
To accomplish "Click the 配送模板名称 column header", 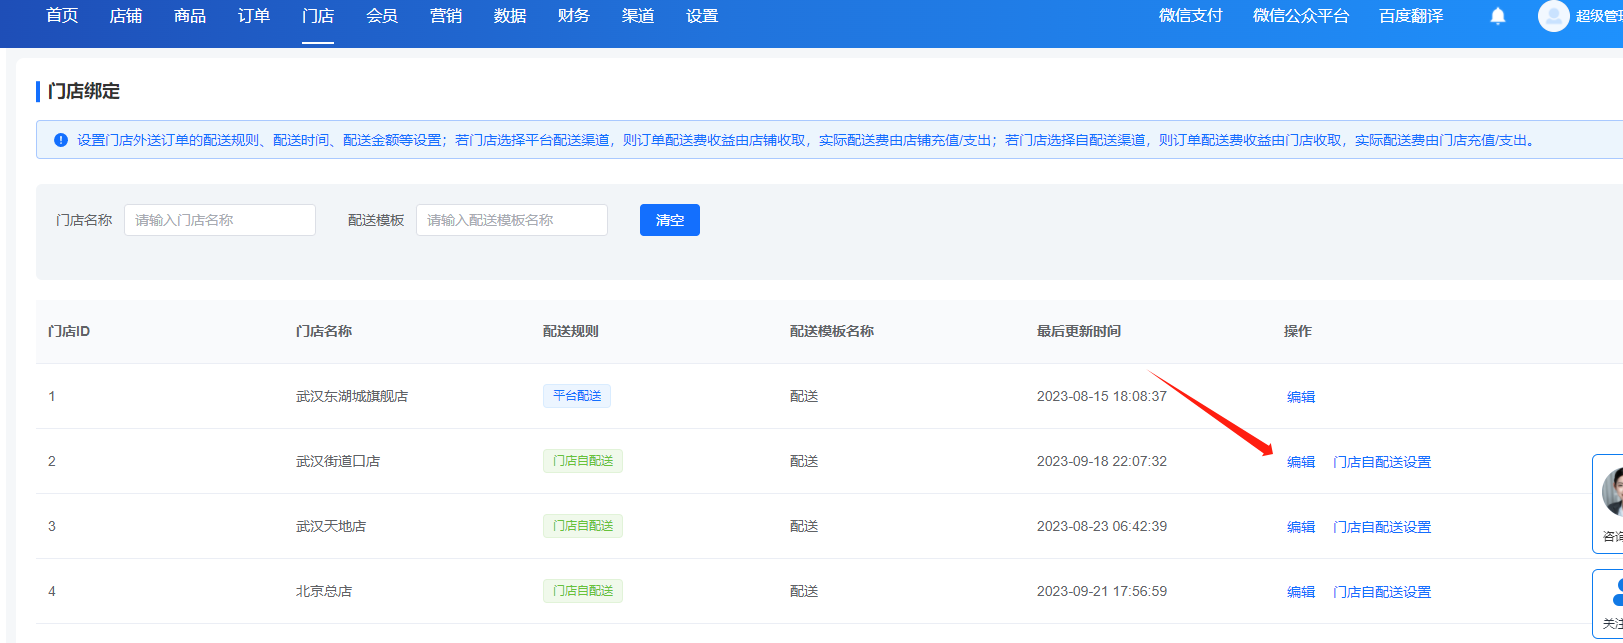I will (832, 331).
